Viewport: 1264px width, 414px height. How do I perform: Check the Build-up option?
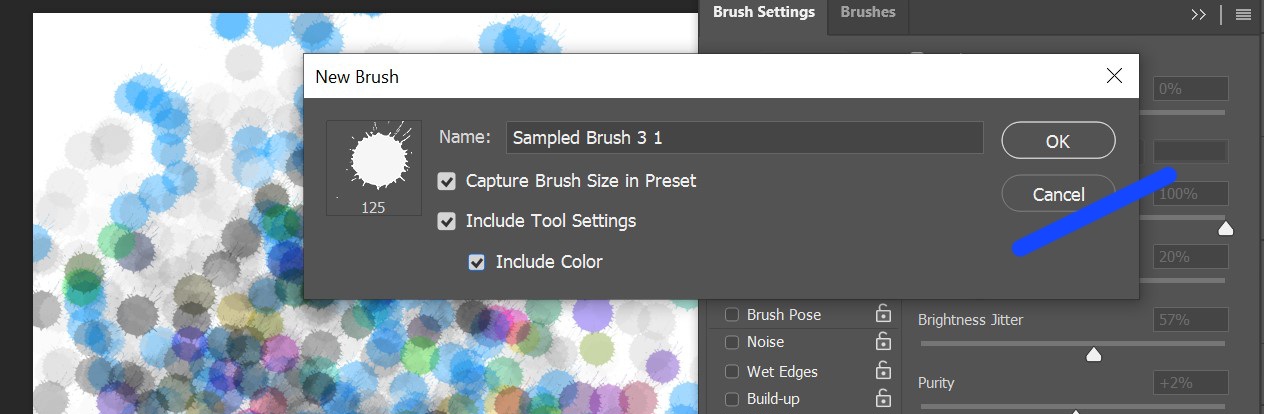click(x=732, y=399)
